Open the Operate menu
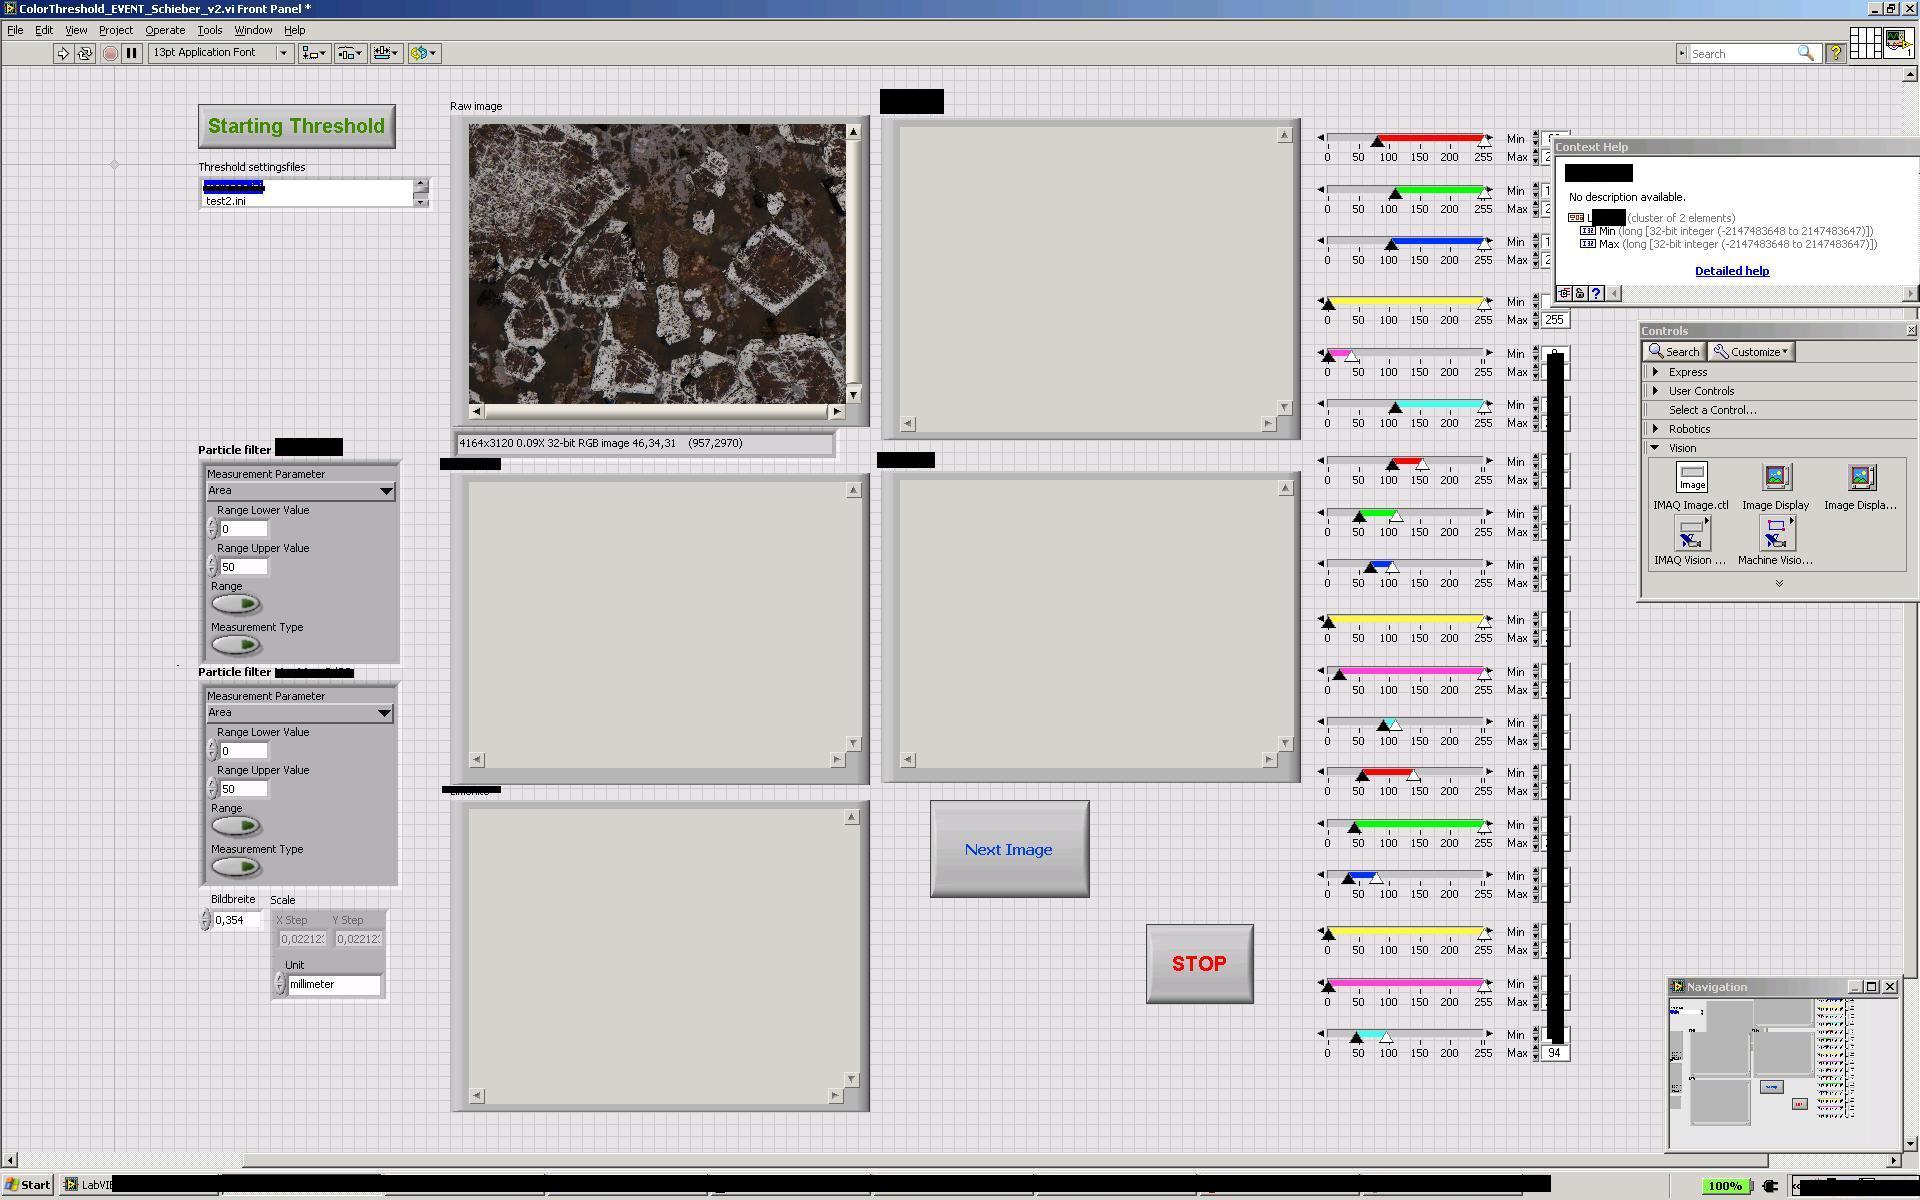 click(x=165, y=30)
